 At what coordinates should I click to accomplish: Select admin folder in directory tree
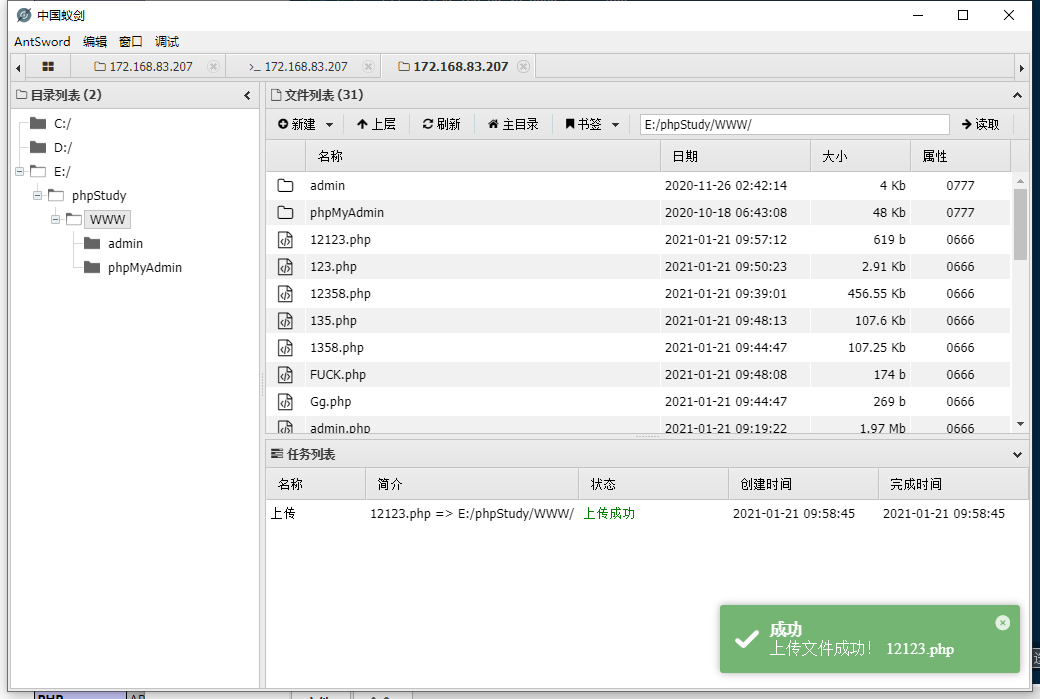click(125, 243)
